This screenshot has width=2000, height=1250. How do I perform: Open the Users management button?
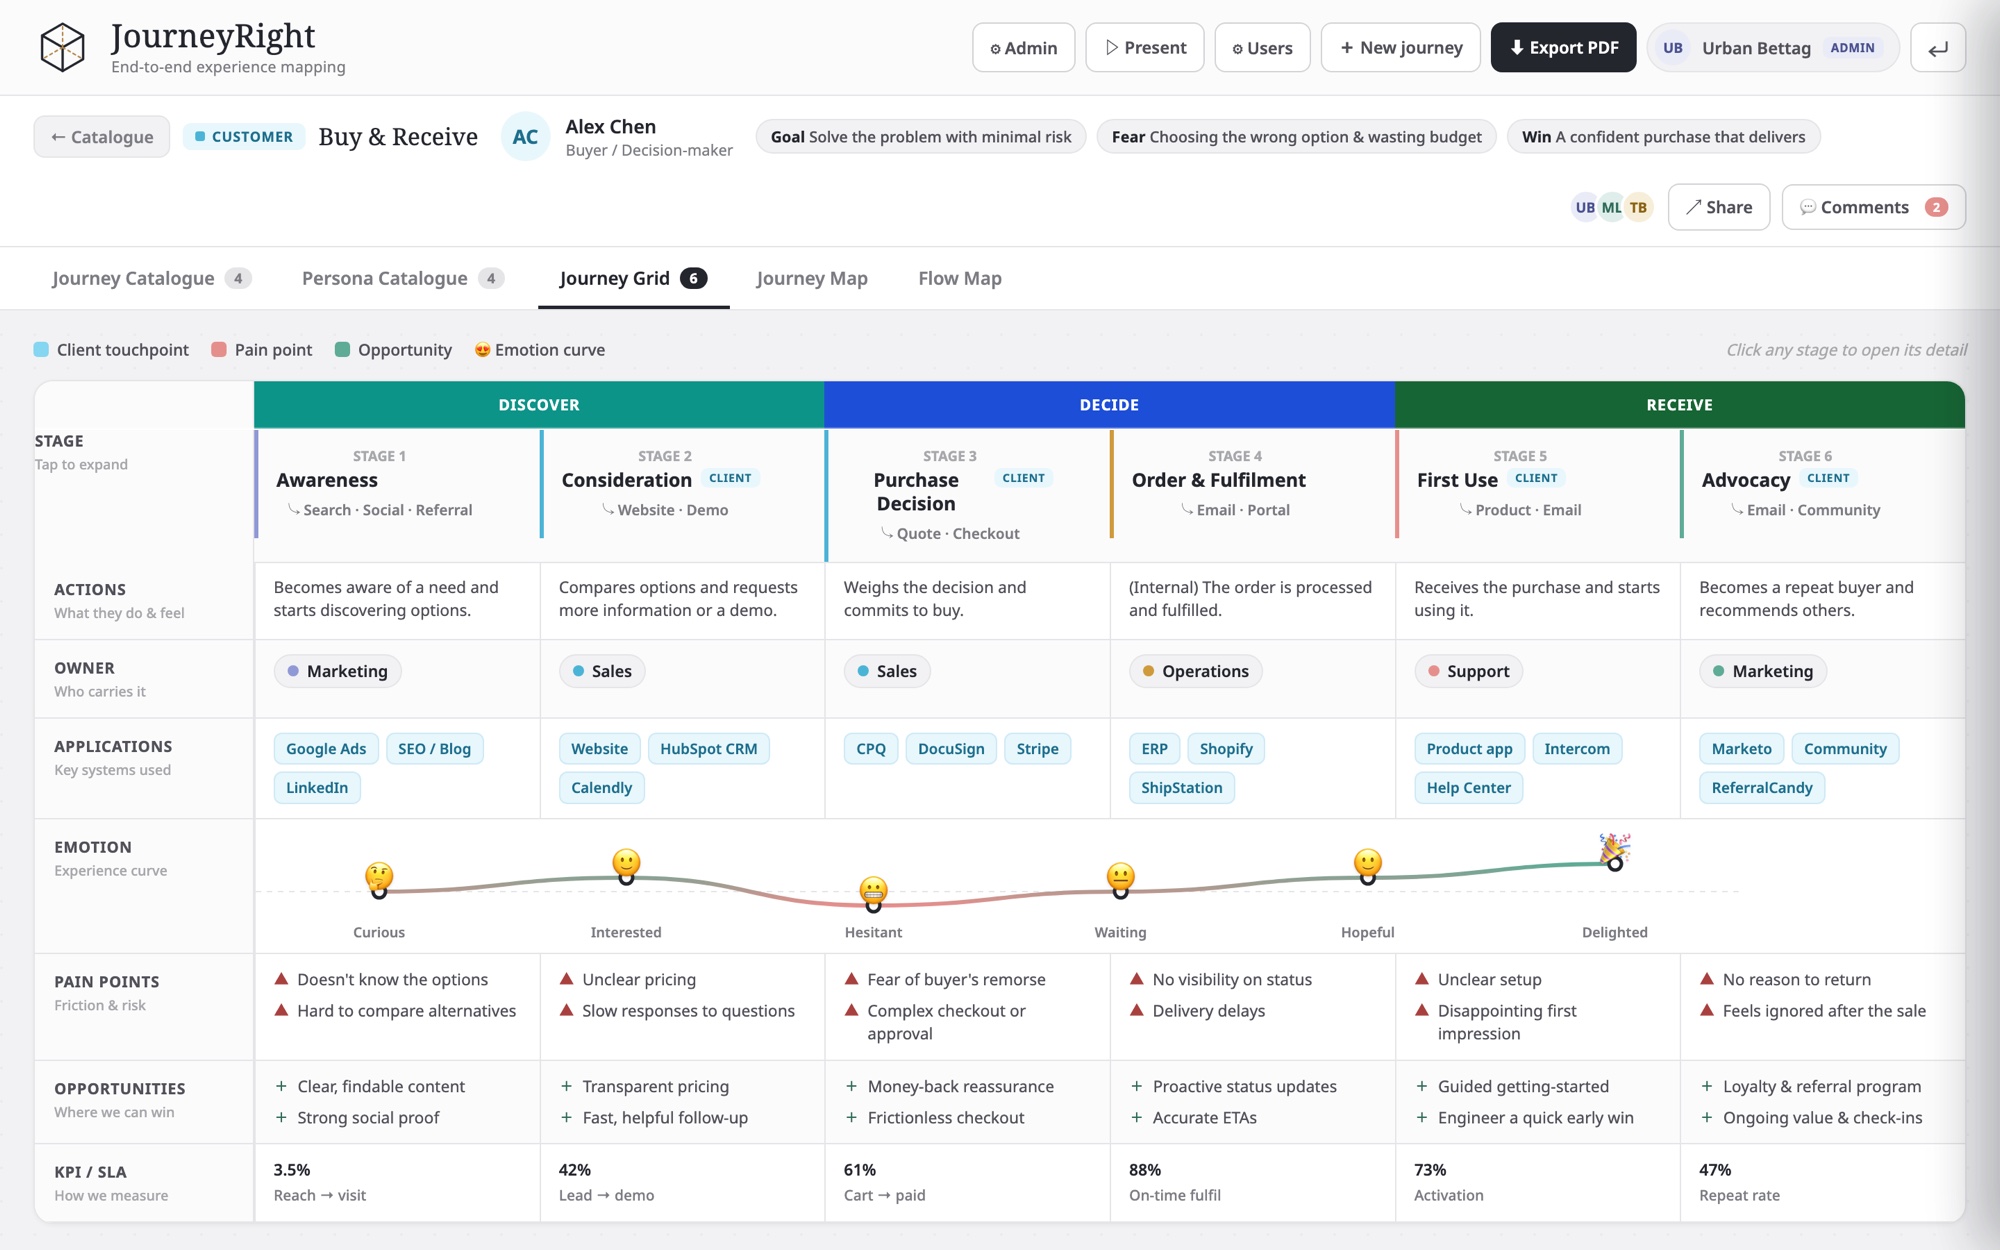click(1262, 48)
